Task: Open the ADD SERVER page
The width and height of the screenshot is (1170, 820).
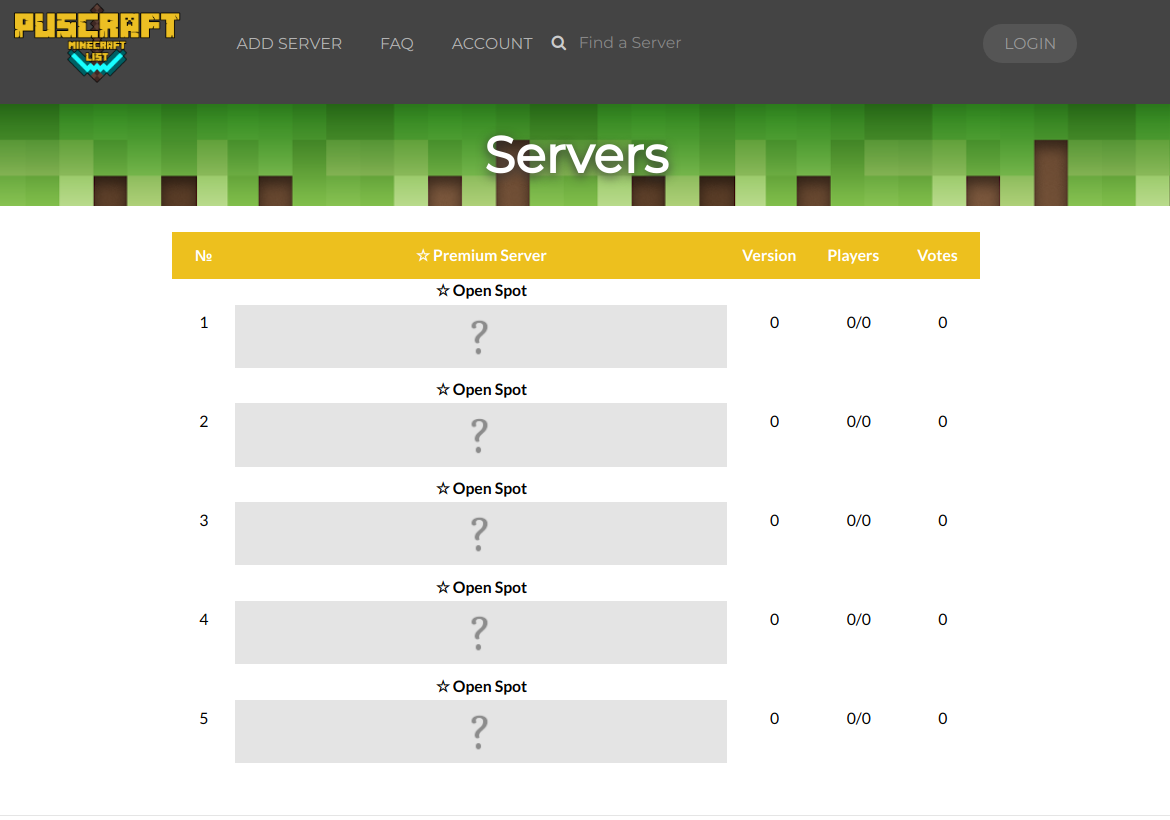Action: 289,43
